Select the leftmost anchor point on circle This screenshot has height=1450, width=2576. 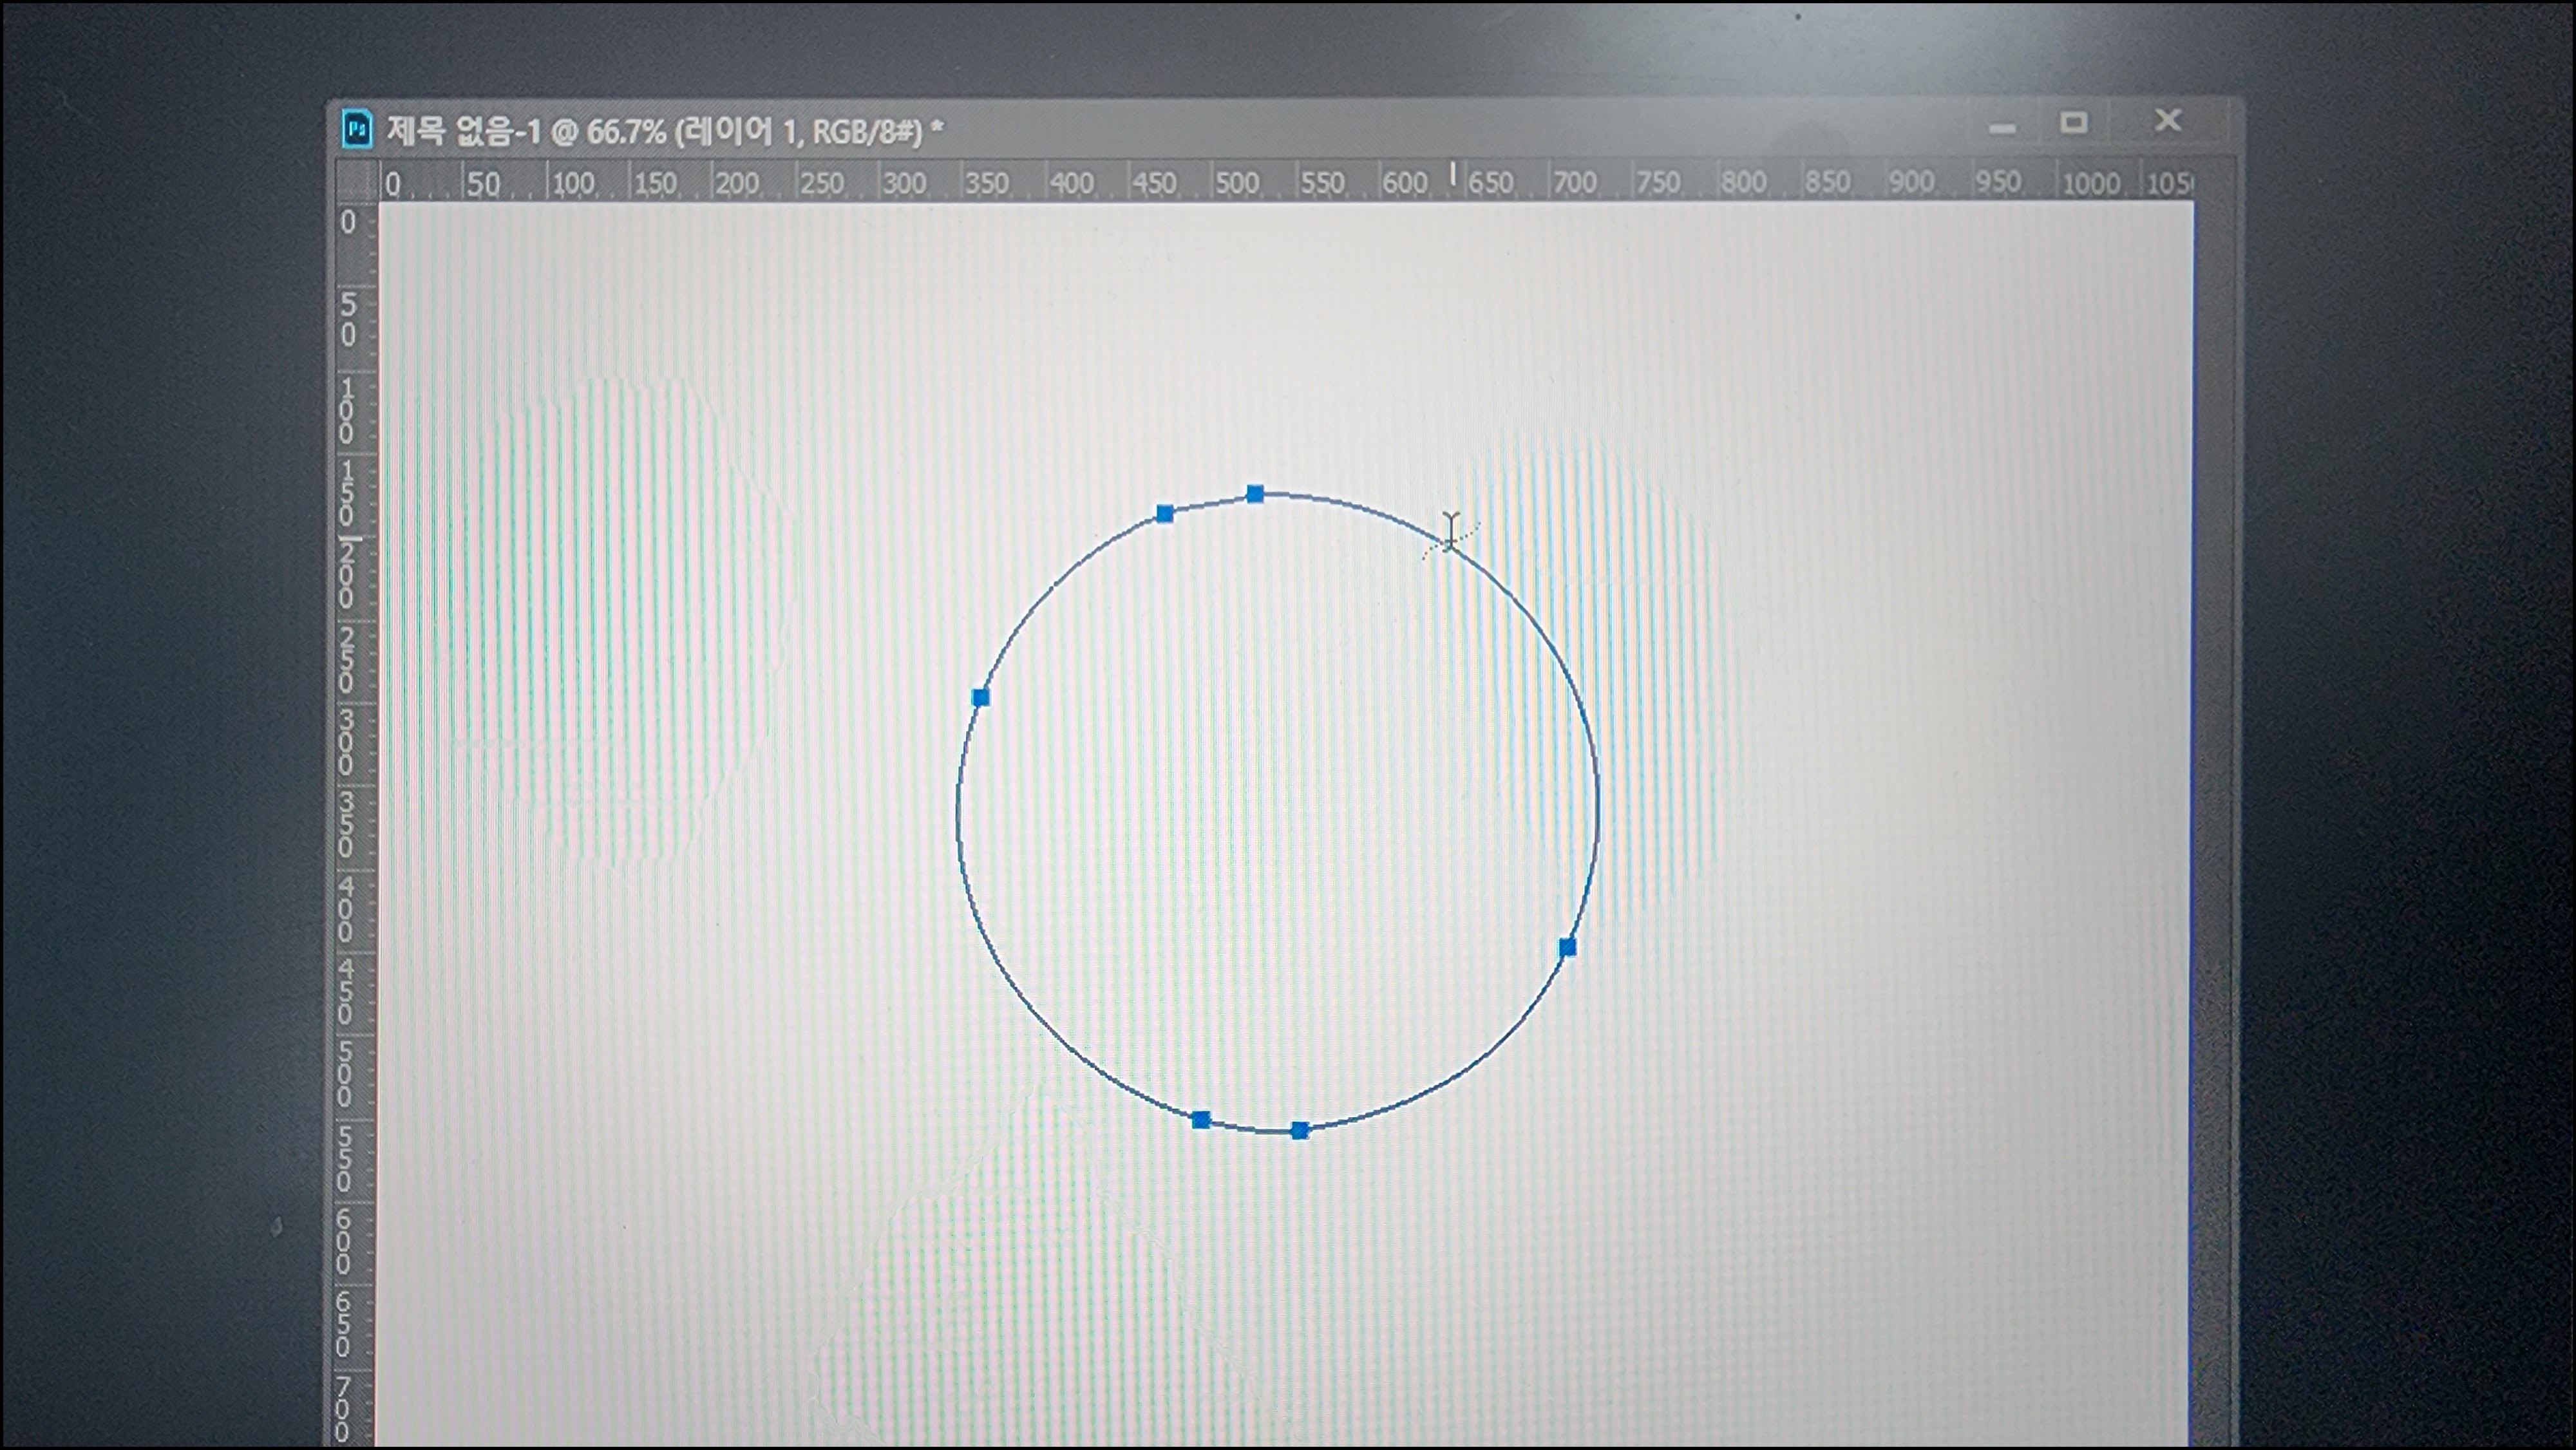[981, 698]
